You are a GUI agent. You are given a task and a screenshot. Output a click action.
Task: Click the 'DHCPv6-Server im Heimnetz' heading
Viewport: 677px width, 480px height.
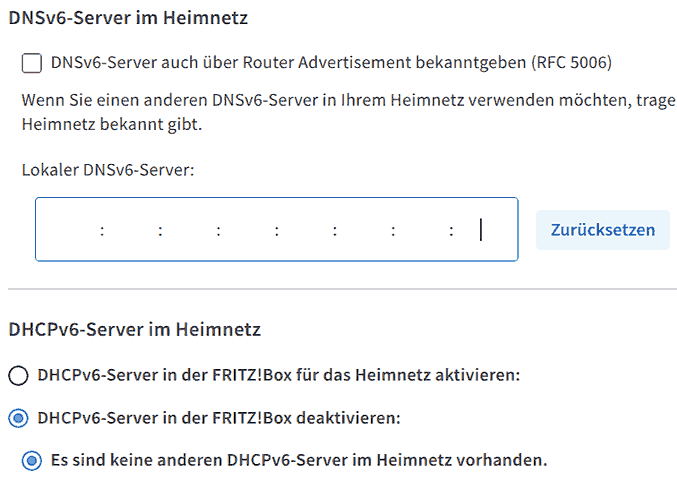click(134, 328)
